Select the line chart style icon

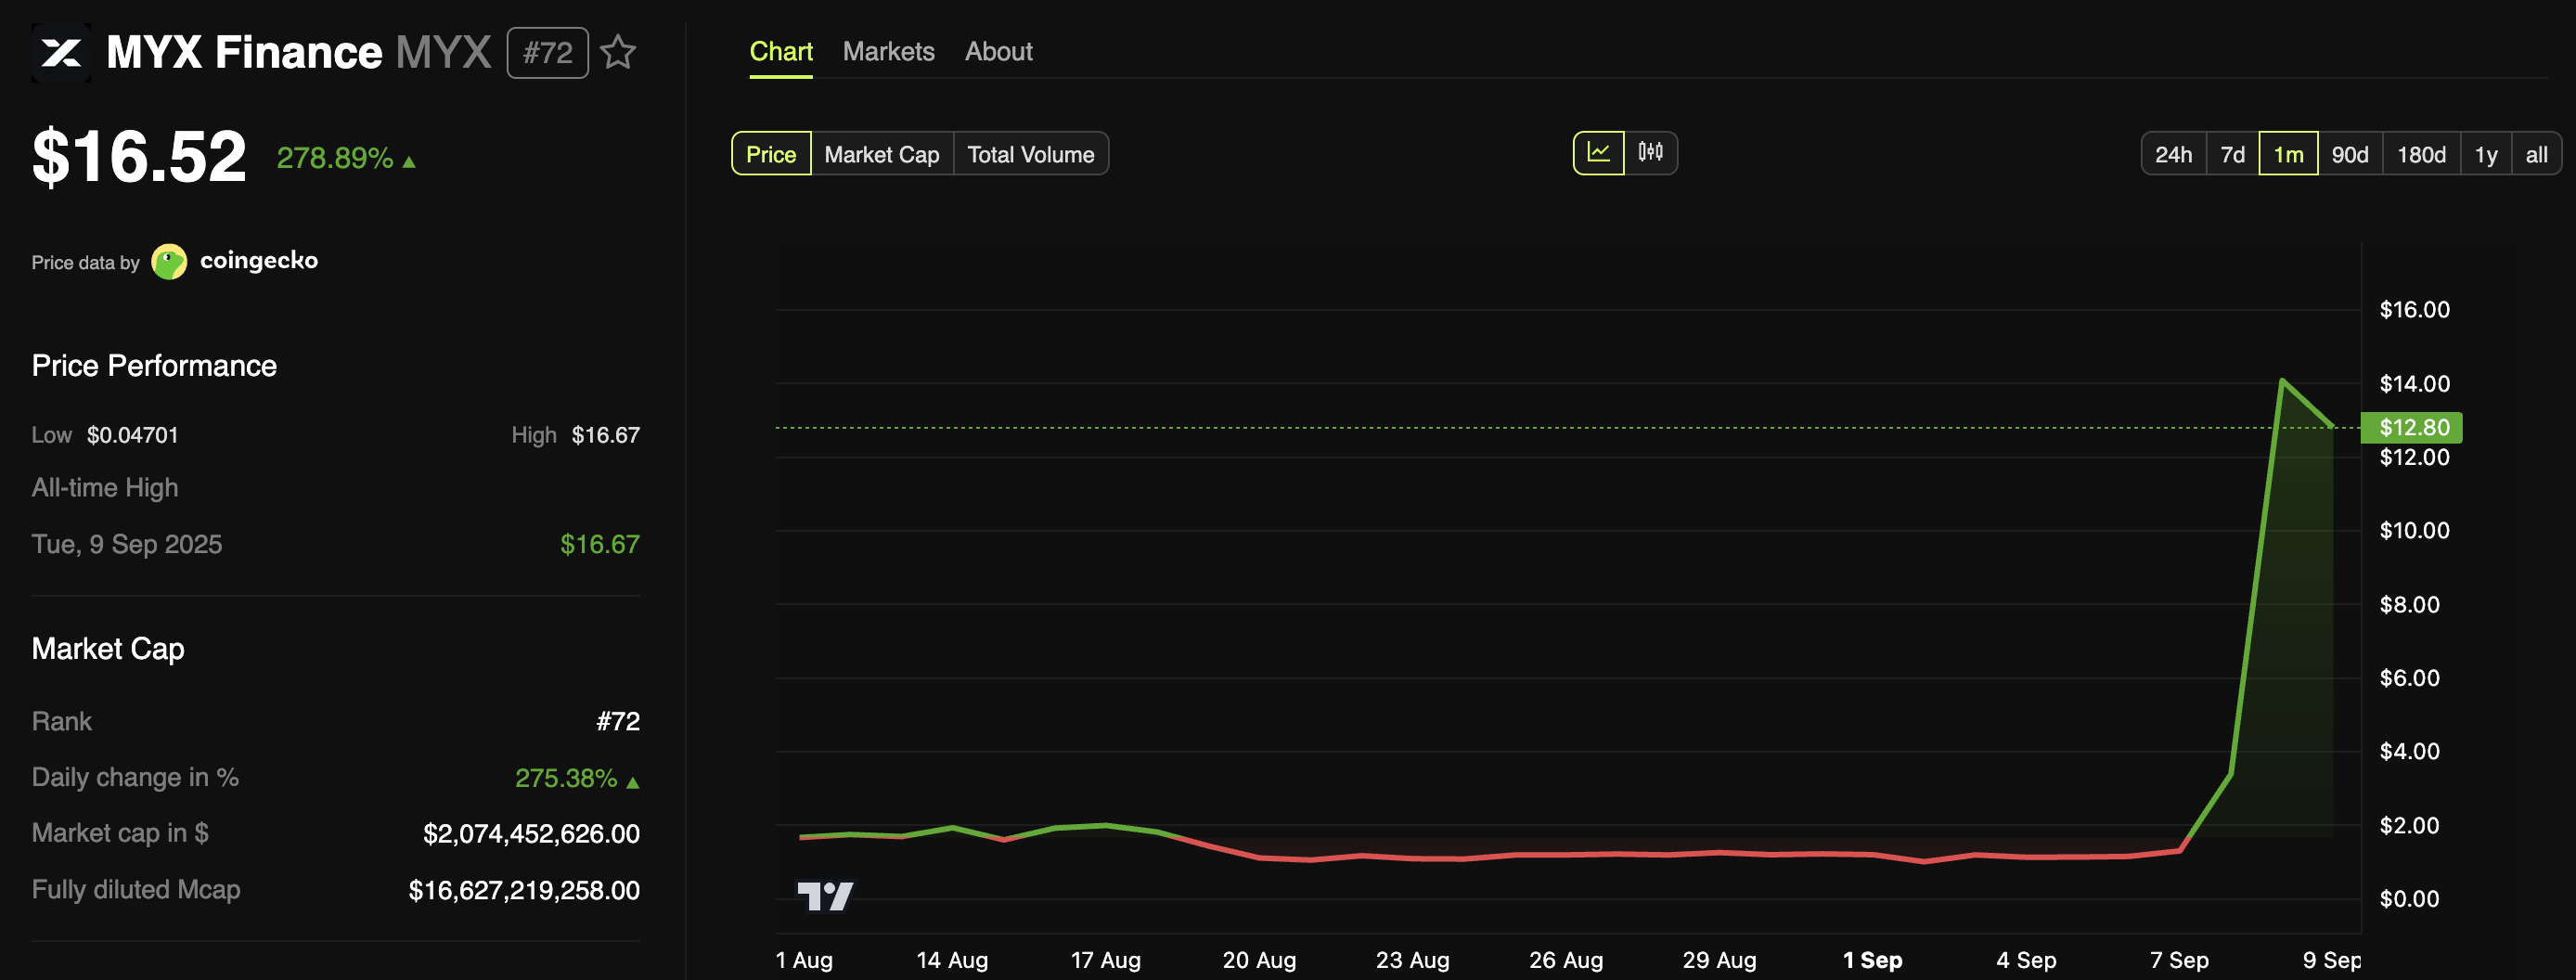click(x=1600, y=153)
